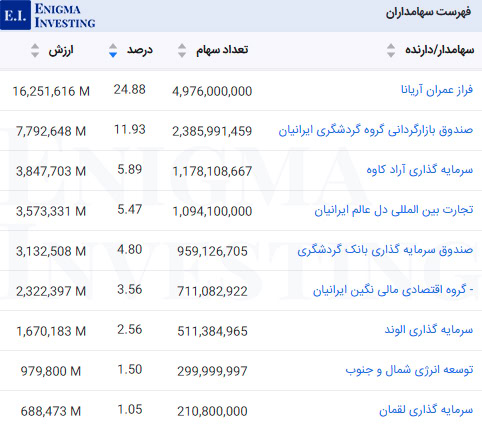Click value 16,251,616 M

click(51, 91)
